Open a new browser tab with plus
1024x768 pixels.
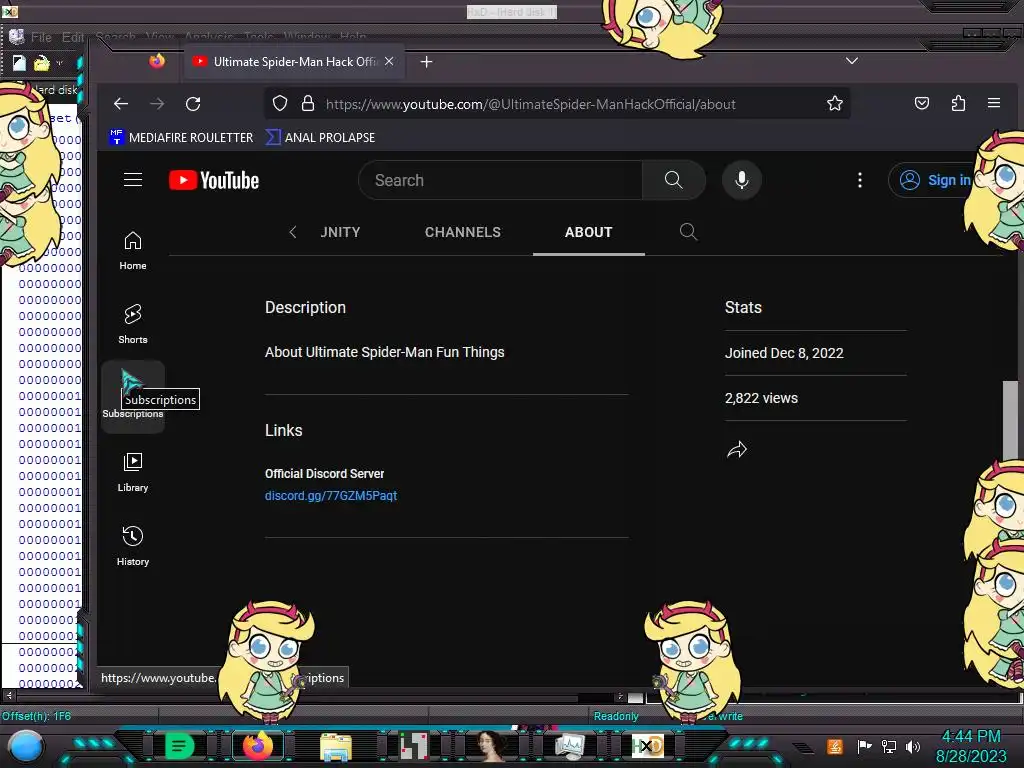pyautogui.click(x=426, y=61)
